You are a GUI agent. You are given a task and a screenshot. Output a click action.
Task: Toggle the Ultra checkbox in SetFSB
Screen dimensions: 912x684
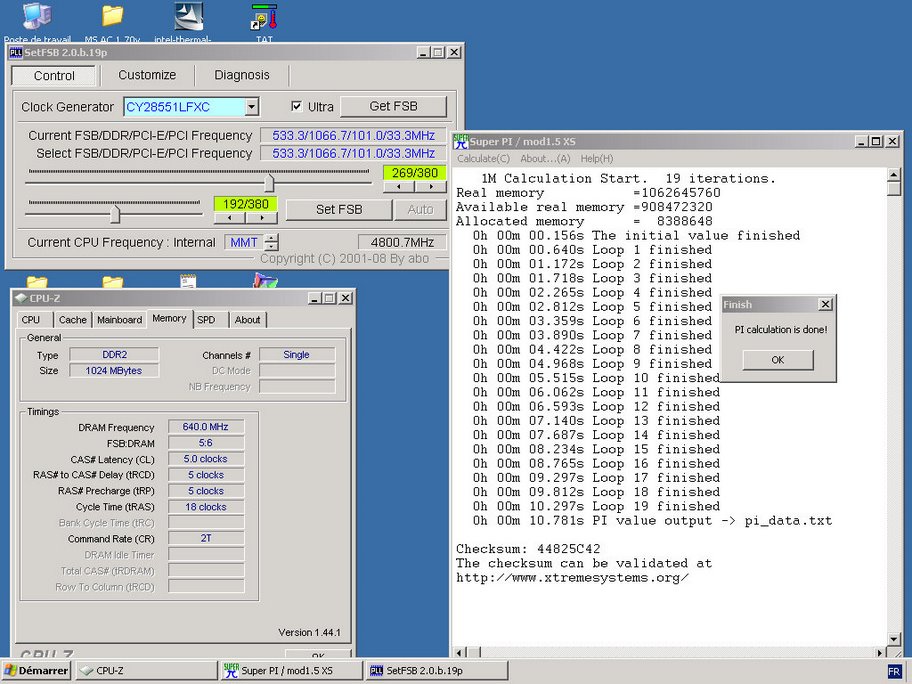pyautogui.click(x=297, y=106)
